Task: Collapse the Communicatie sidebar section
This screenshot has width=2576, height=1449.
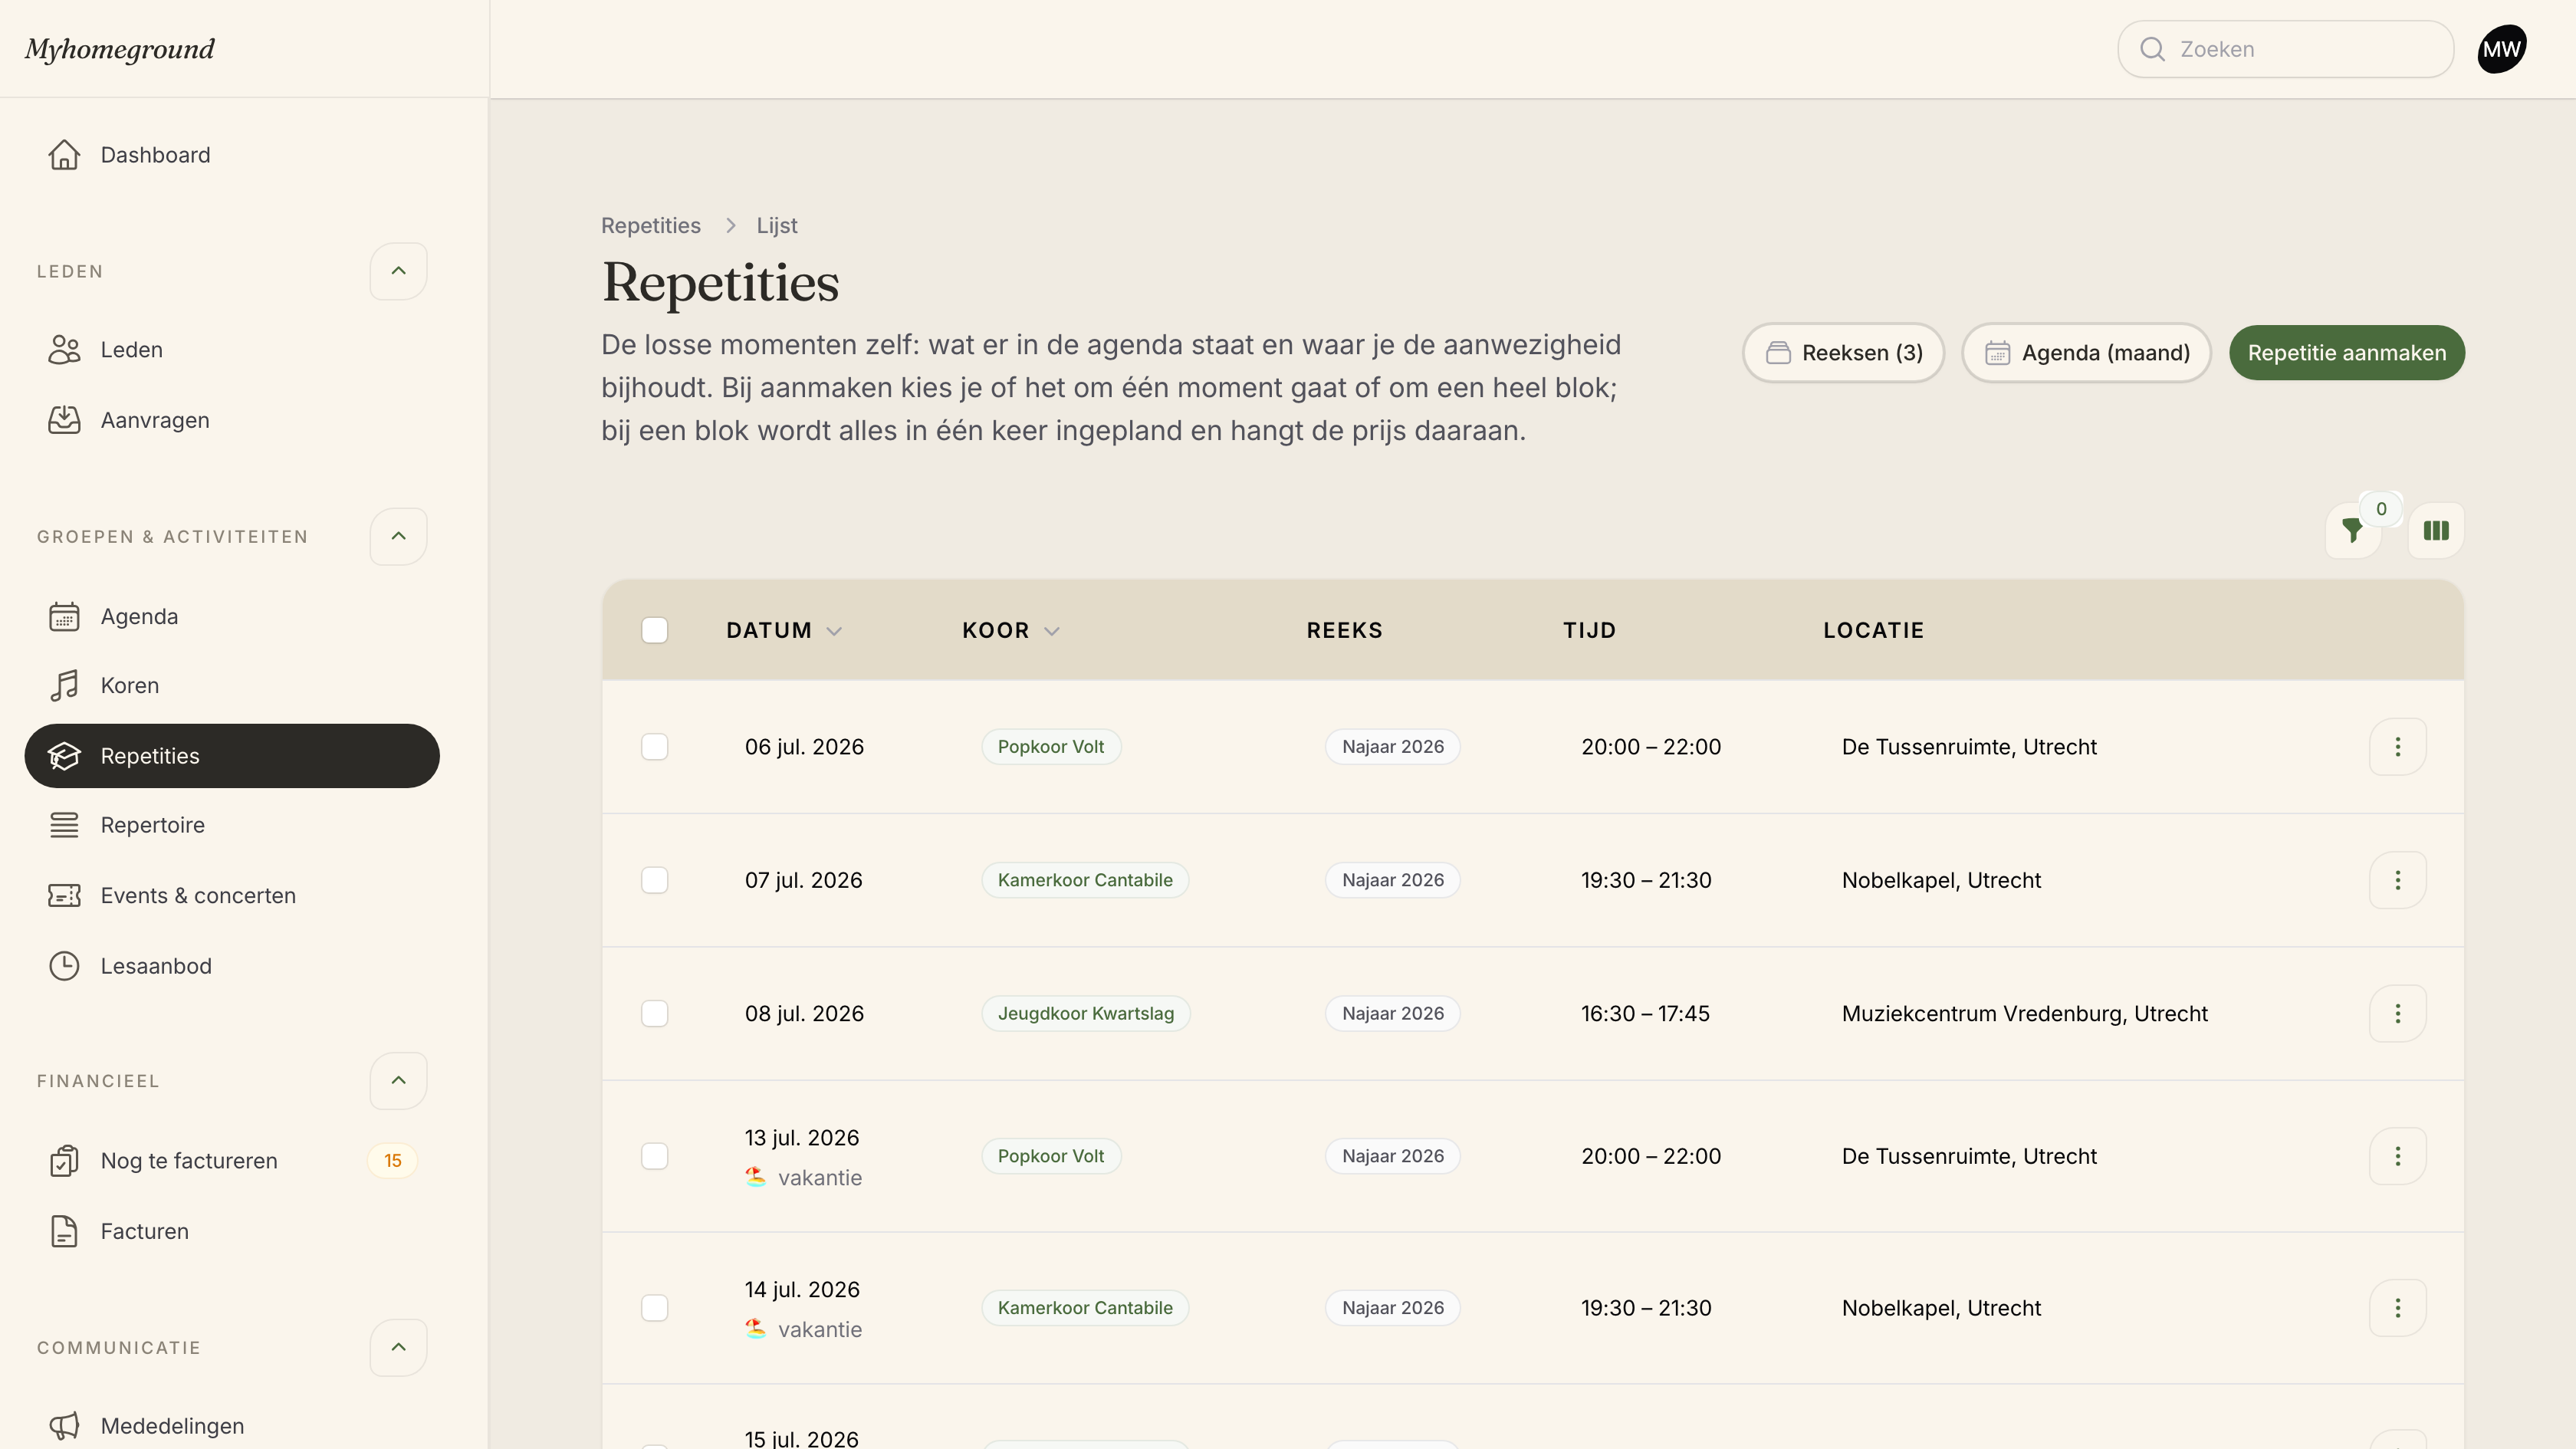Action: coord(398,1347)
